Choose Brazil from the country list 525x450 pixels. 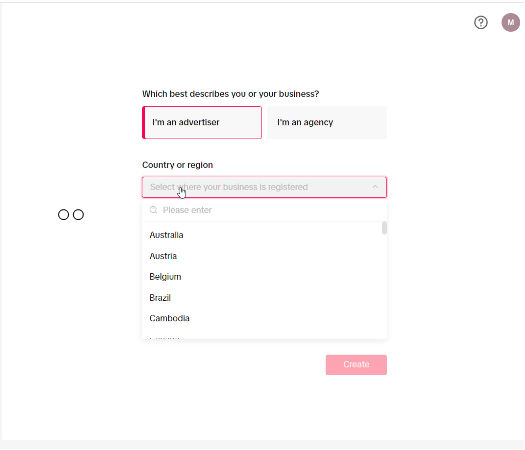pyautogui.click(x=265, y=297)
